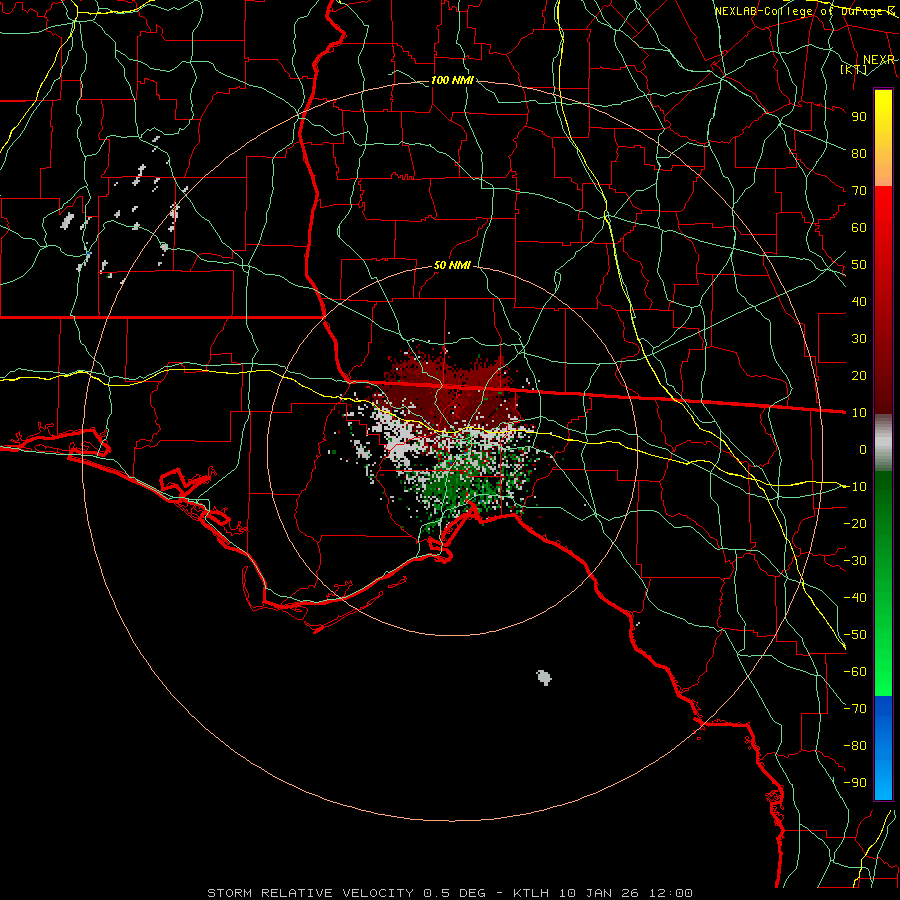Click the "[KT]" units label above scale
Screen dimensions: 900x900
[854, 69]
